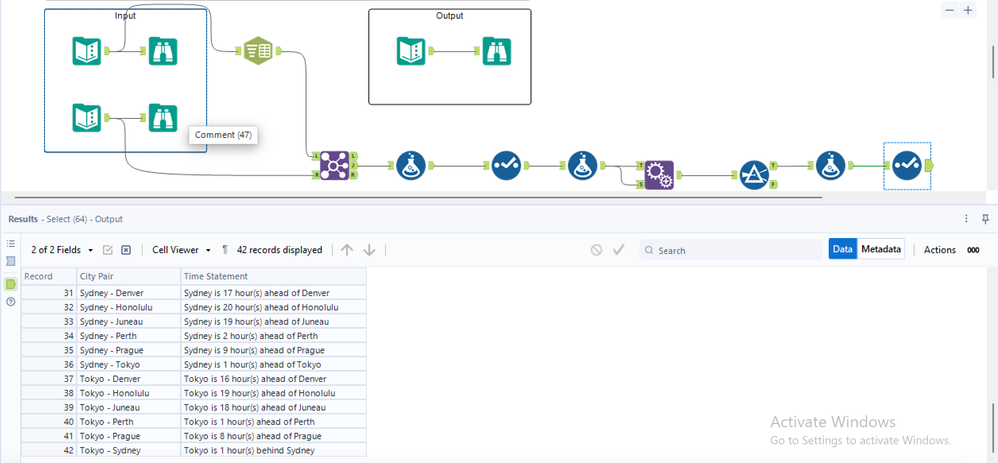Image resolution: width=998 pixels, height=463 pixels.
Task: Select the olive green table tool beside Input container
Action: 258,51
